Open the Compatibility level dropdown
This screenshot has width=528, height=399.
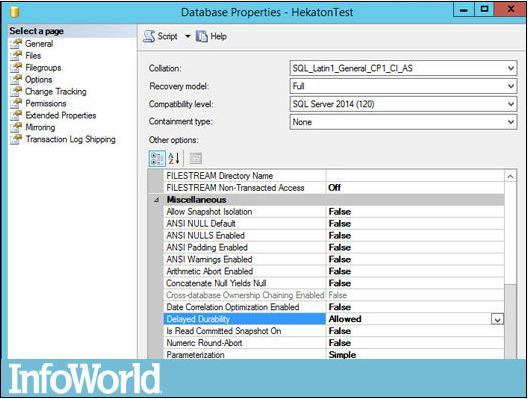click(511, 104)
